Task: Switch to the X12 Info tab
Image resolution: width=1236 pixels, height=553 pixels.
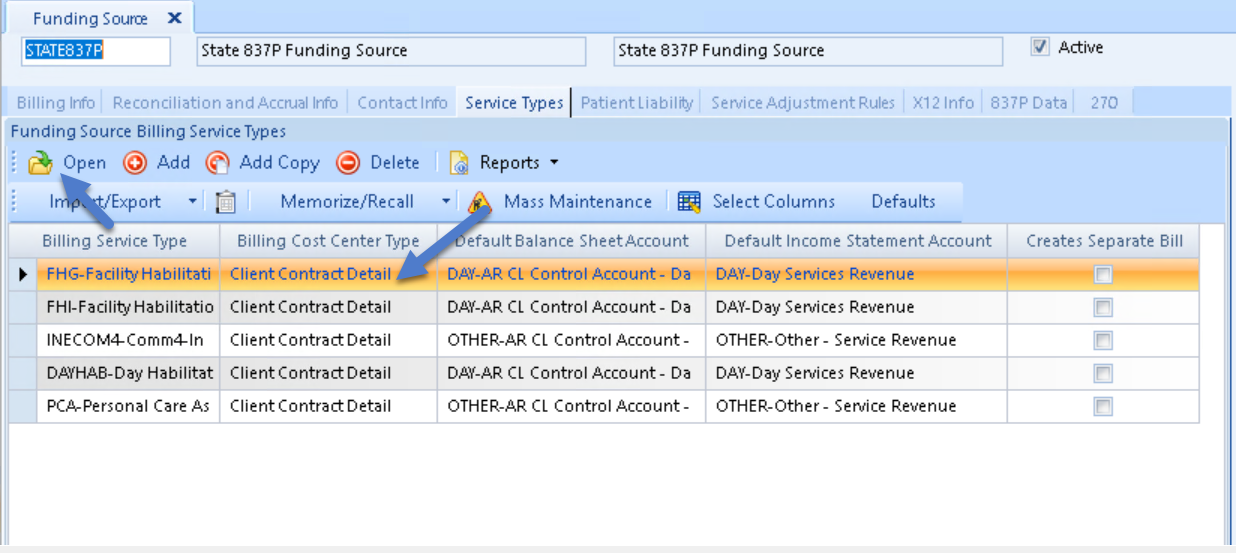Action: pyautogui.click(x=942, y=103)
